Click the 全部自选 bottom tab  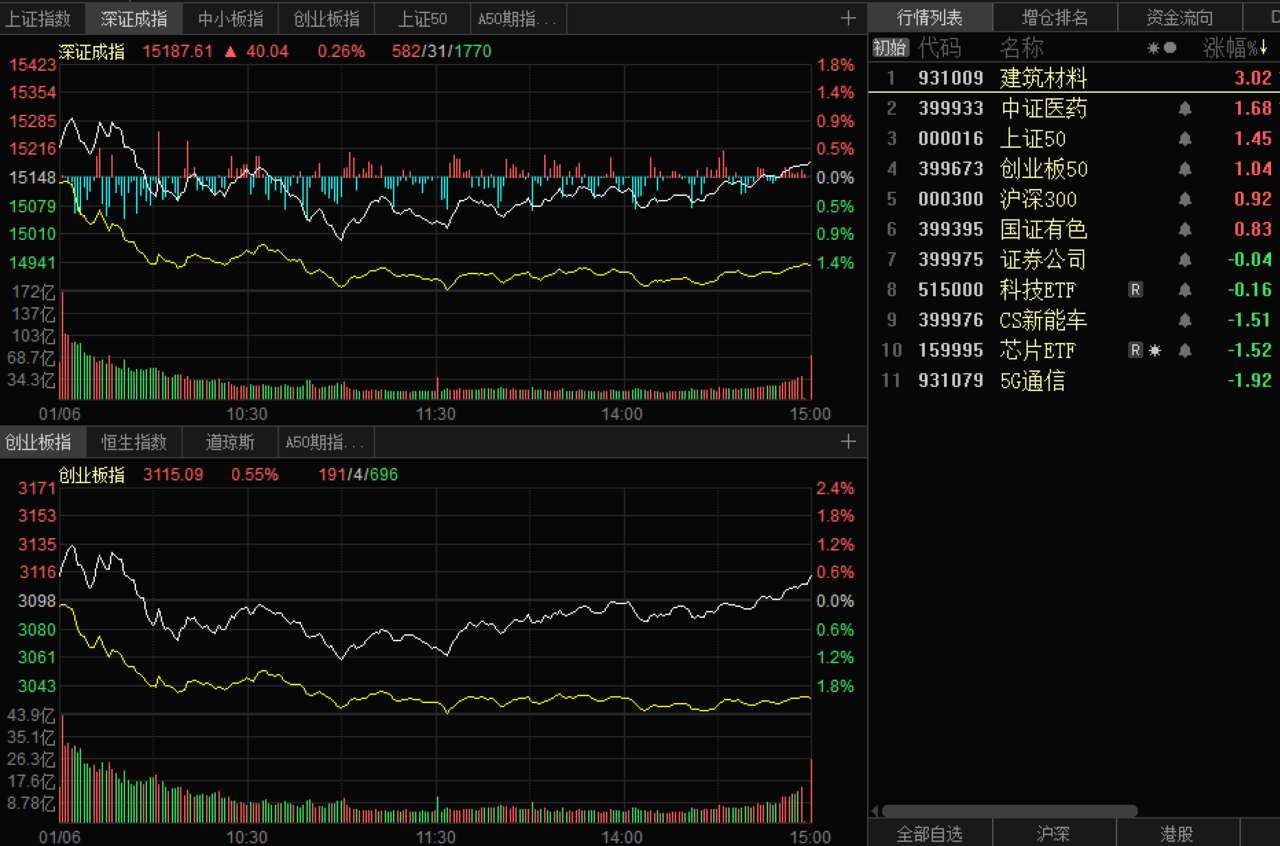[x=930, y=833]
